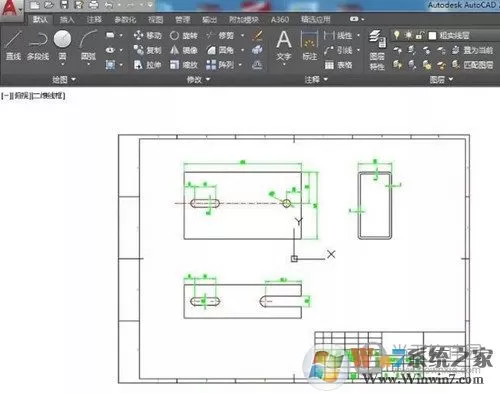This screenshot has width=500, height=393.
Task: Switch to the A360 ribbon tab
Action: click(x=280, y=20)
